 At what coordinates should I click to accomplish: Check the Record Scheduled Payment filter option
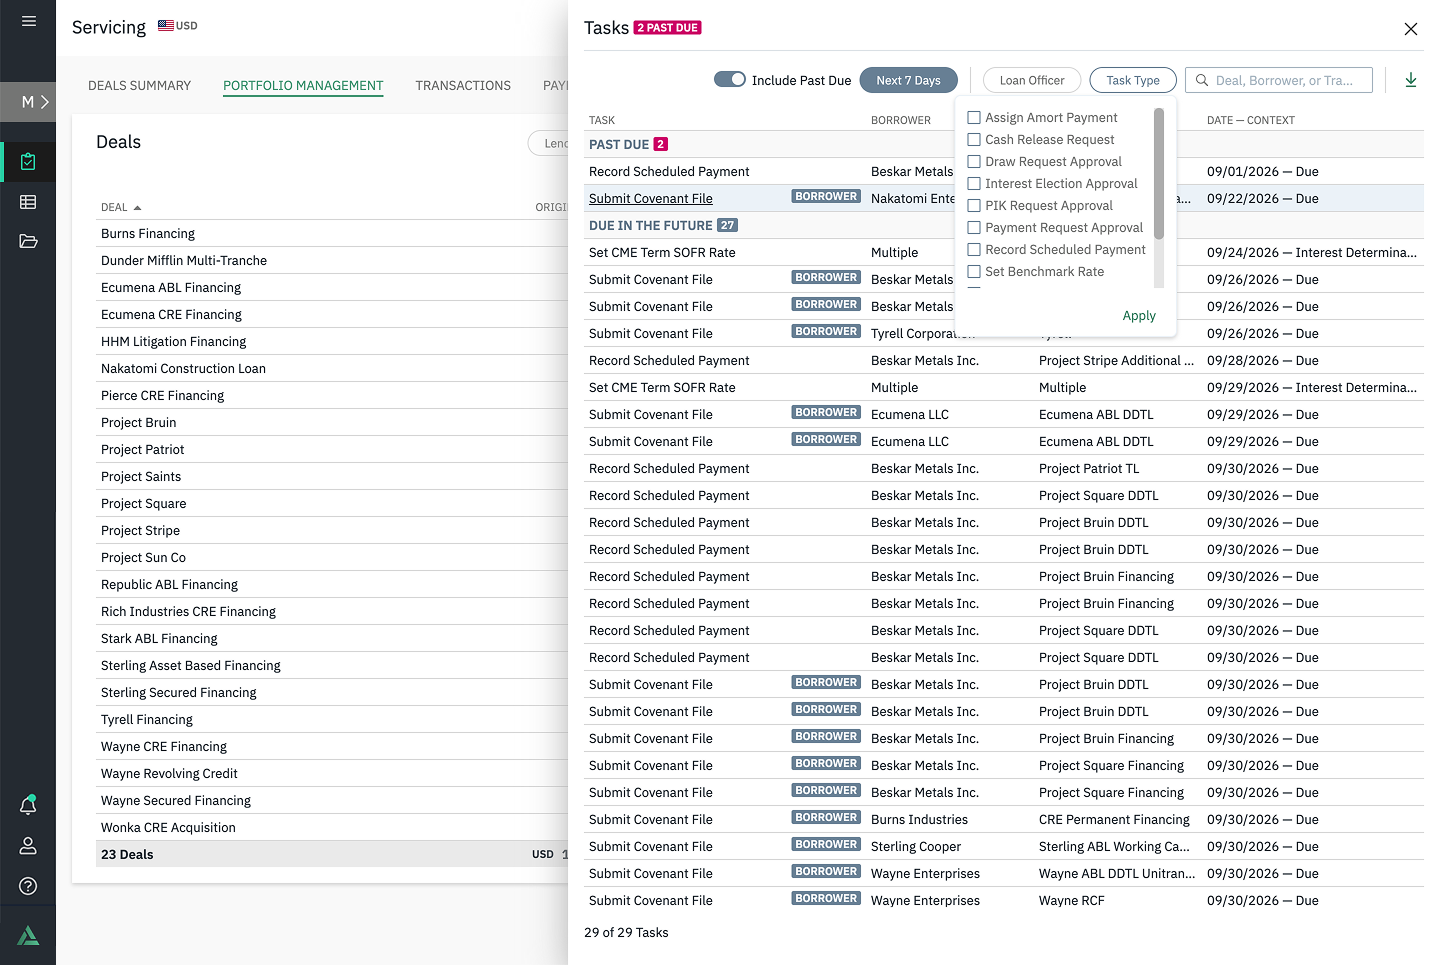coord(974,250)
